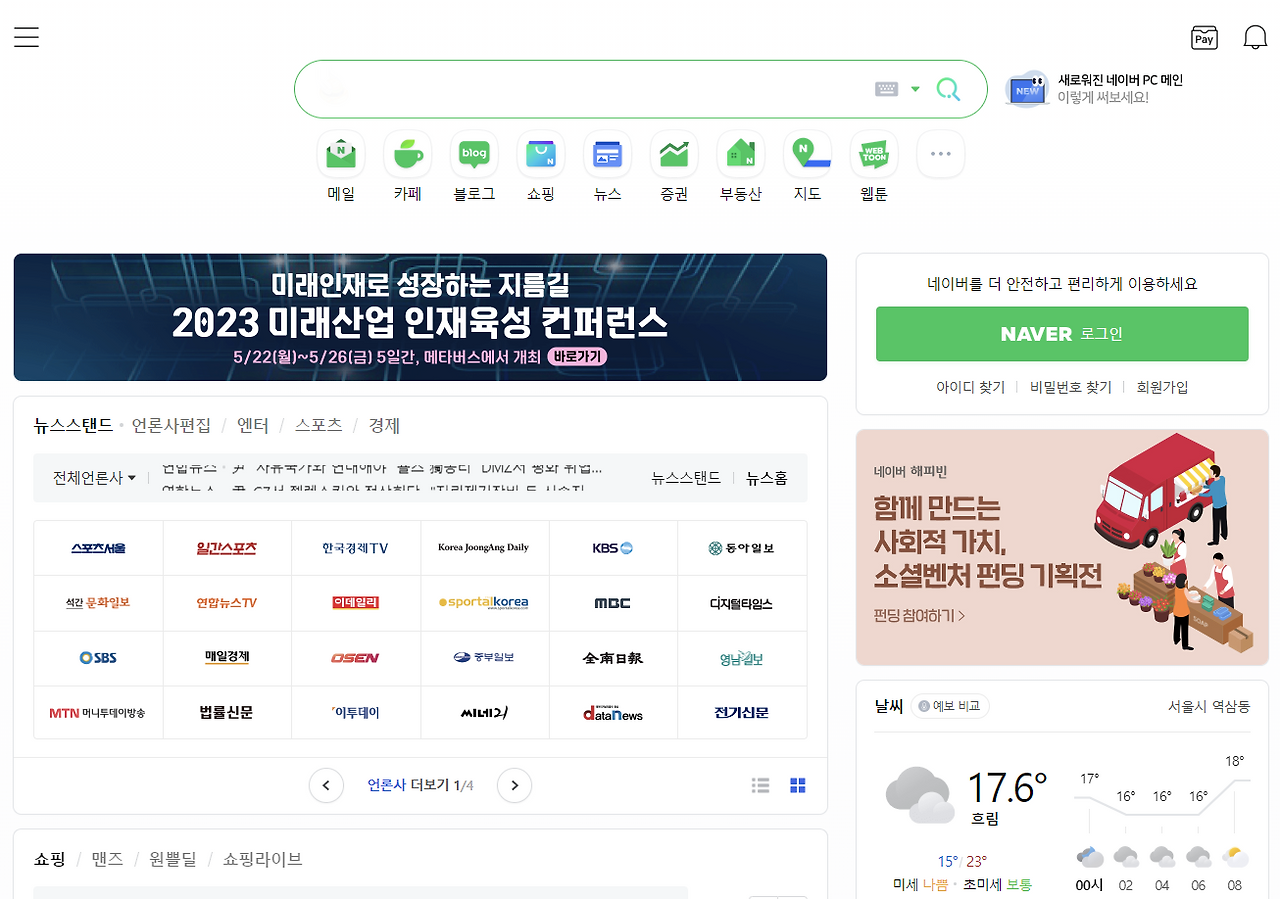Click 펀딩 참여하기 in the banner
Image resolution: width=1280 pixels, height=899 pixels.
point(919,616)
